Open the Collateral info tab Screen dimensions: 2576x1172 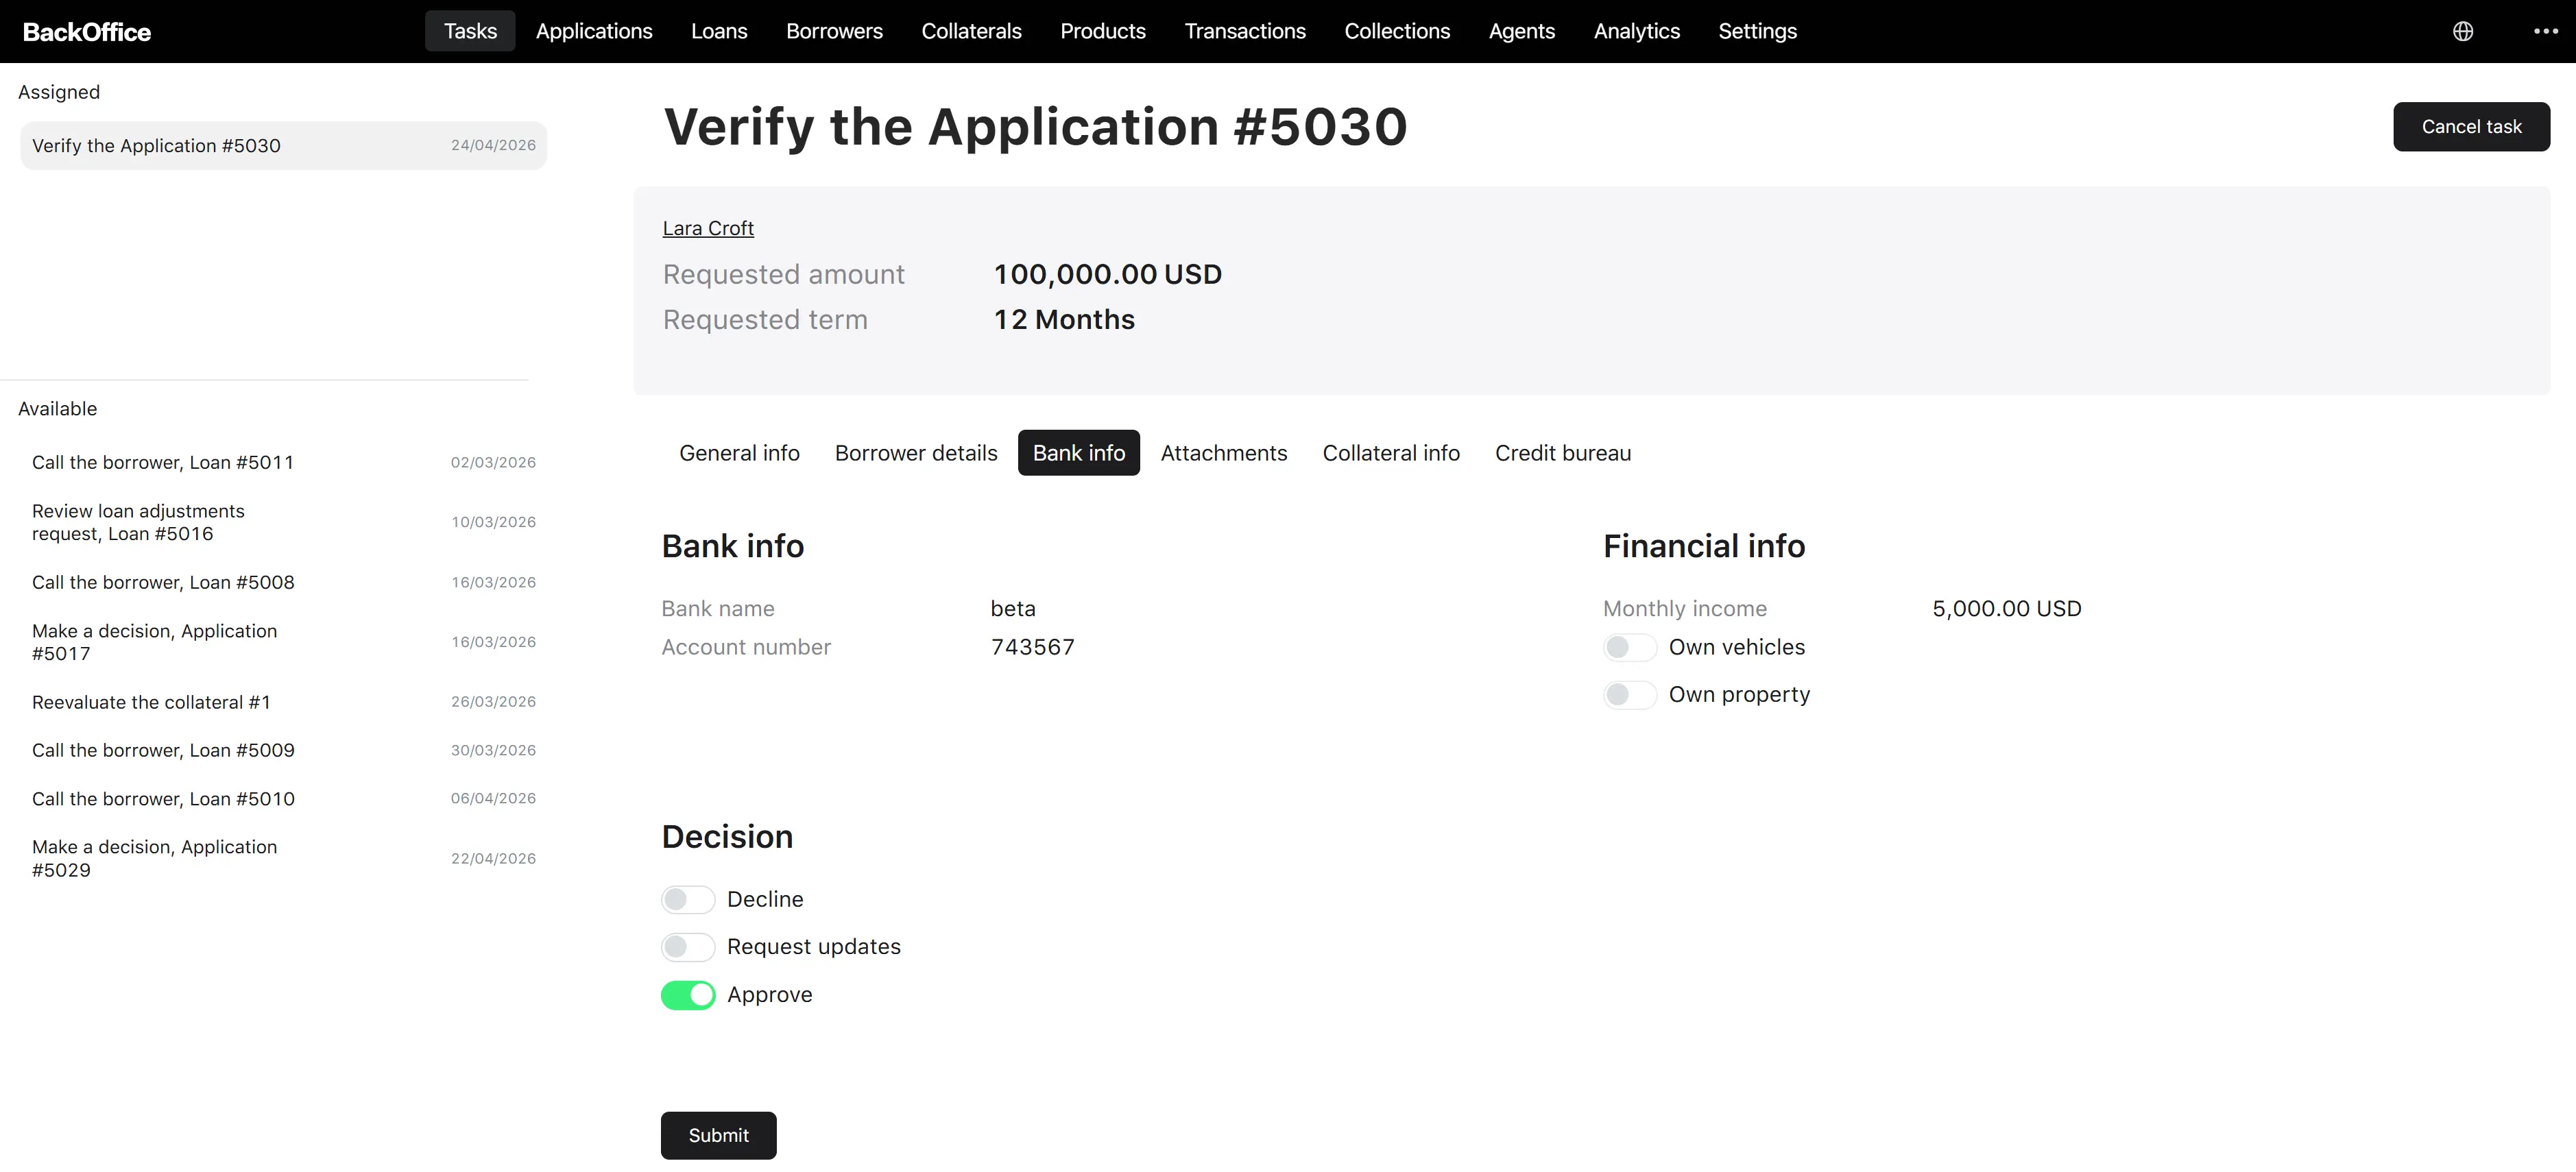click(x=1391, y=453)
